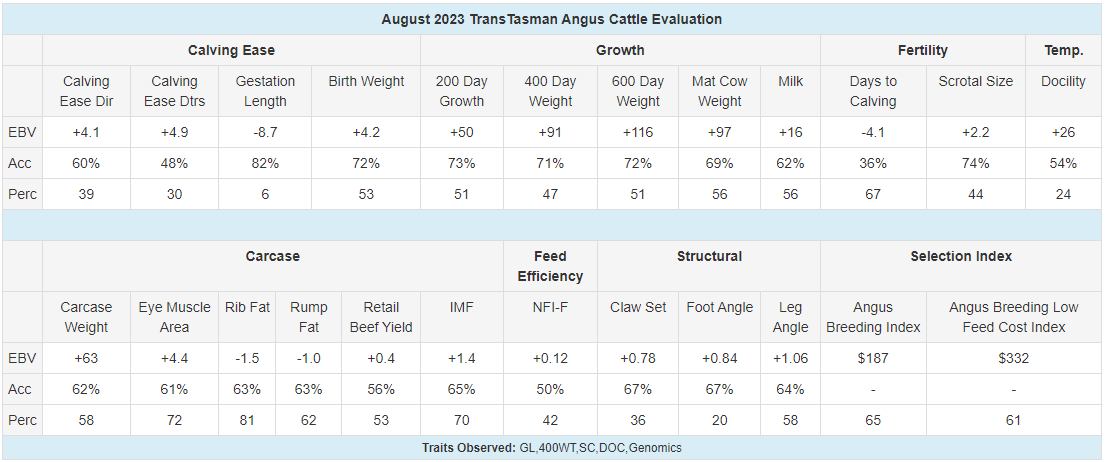
Task: Select the Days to Calving header
Action: [873, 91]
